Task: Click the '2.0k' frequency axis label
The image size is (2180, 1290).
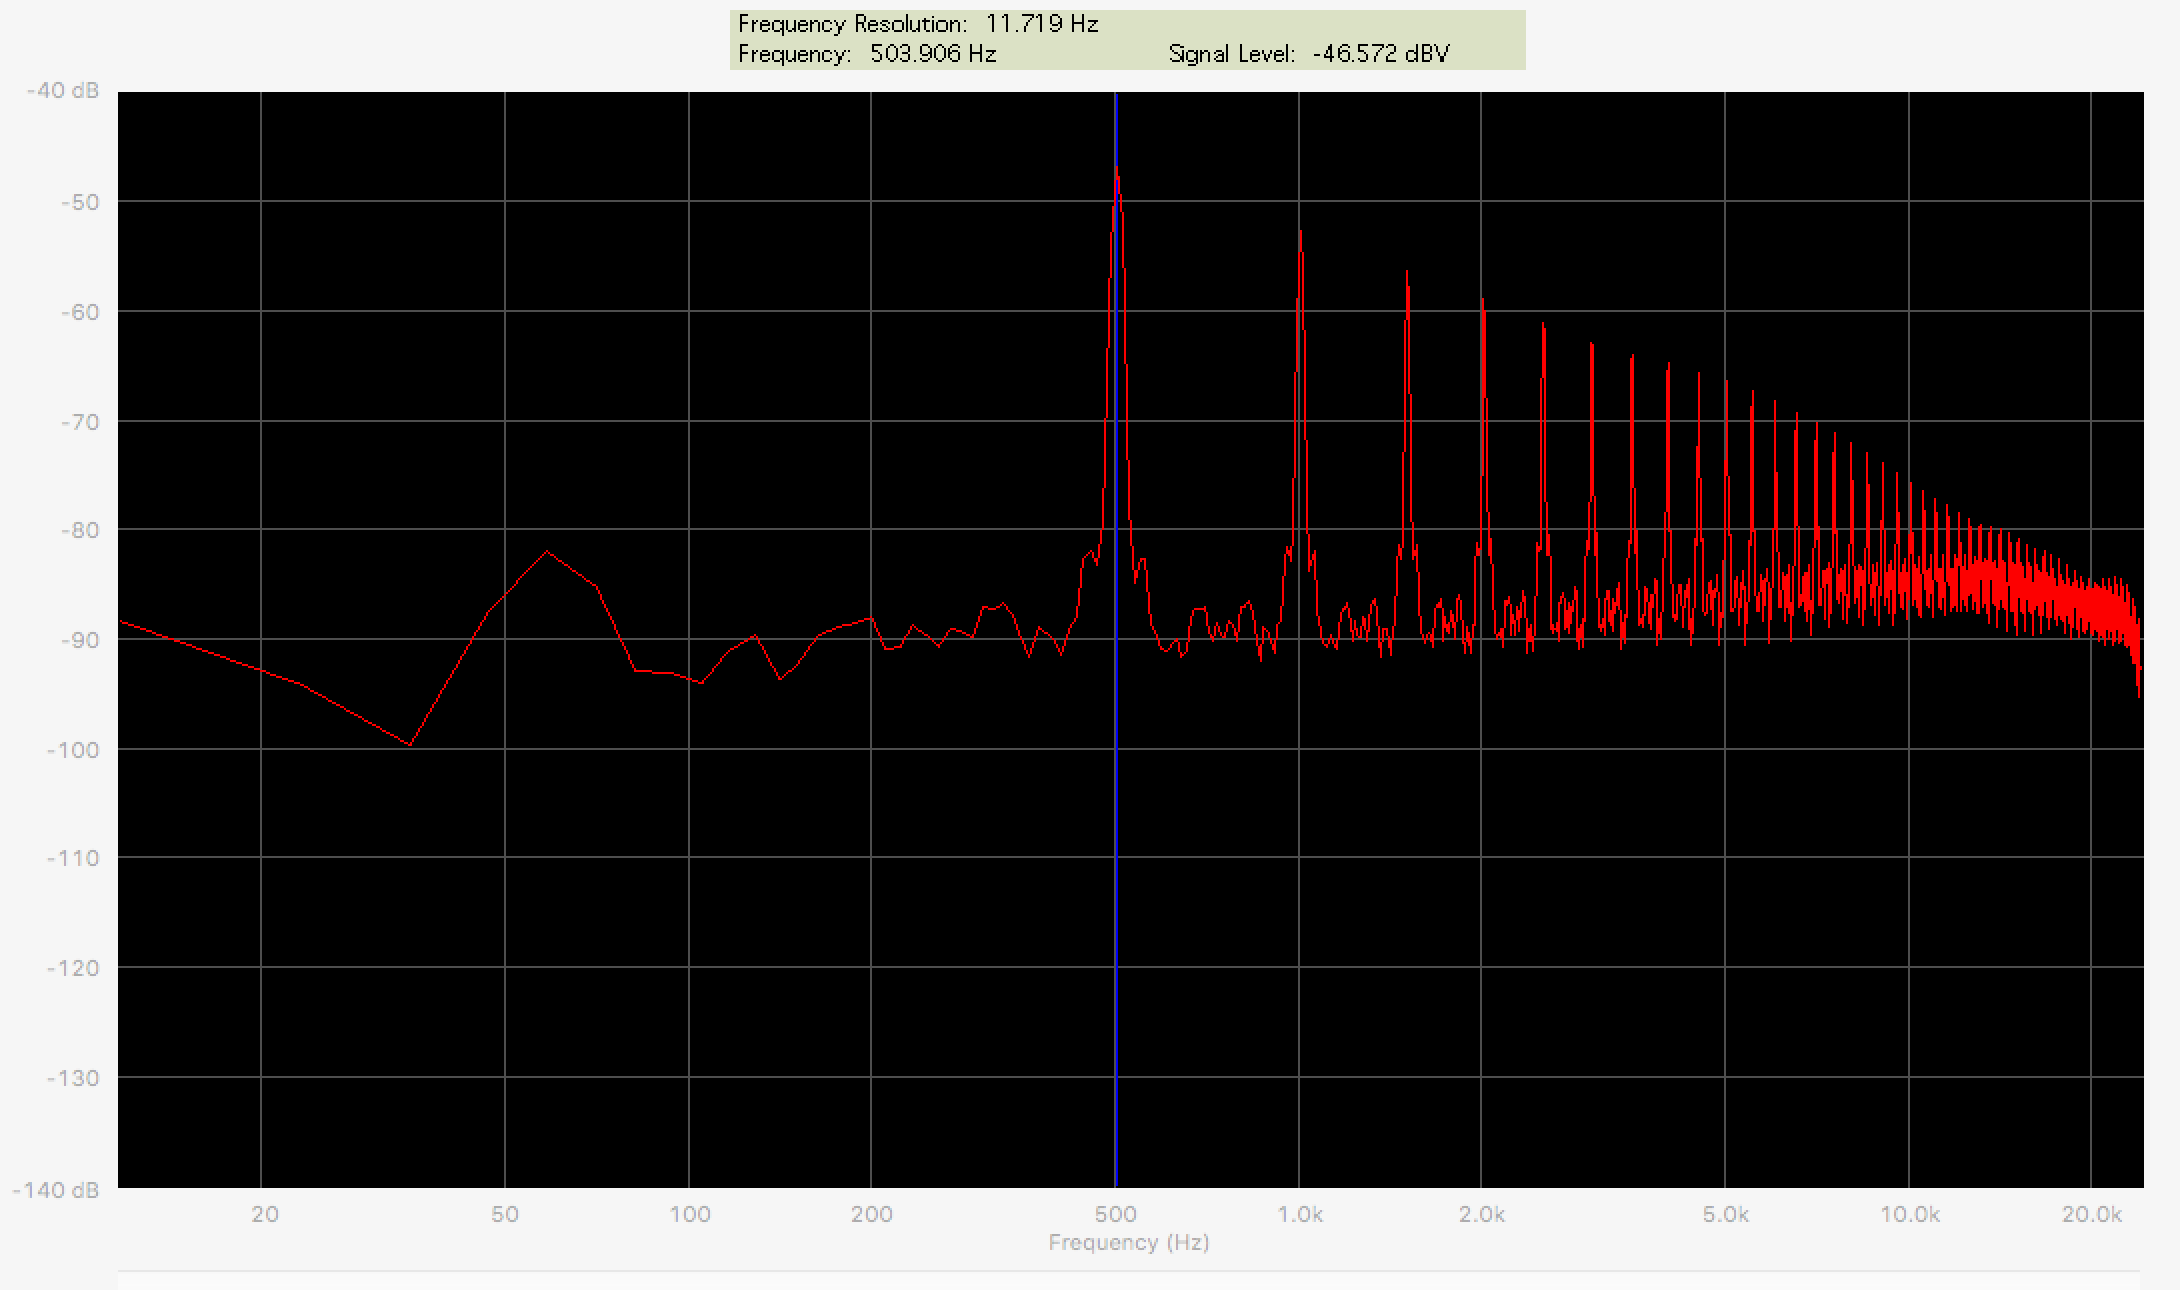Action: [x=1482, y=1214]
